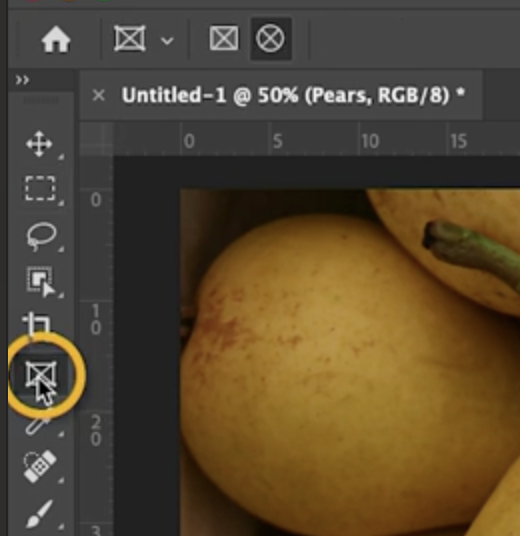Screen dimensions: 520x536
Task: Click the pear image on canvas
Action: 350,362
